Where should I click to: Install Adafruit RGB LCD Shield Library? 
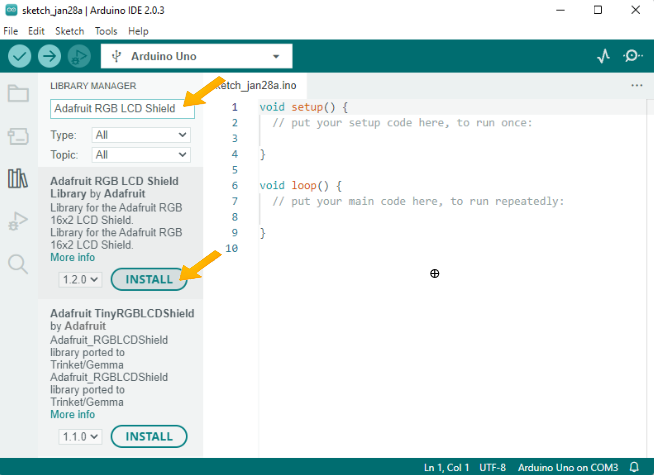pos(149,279)
